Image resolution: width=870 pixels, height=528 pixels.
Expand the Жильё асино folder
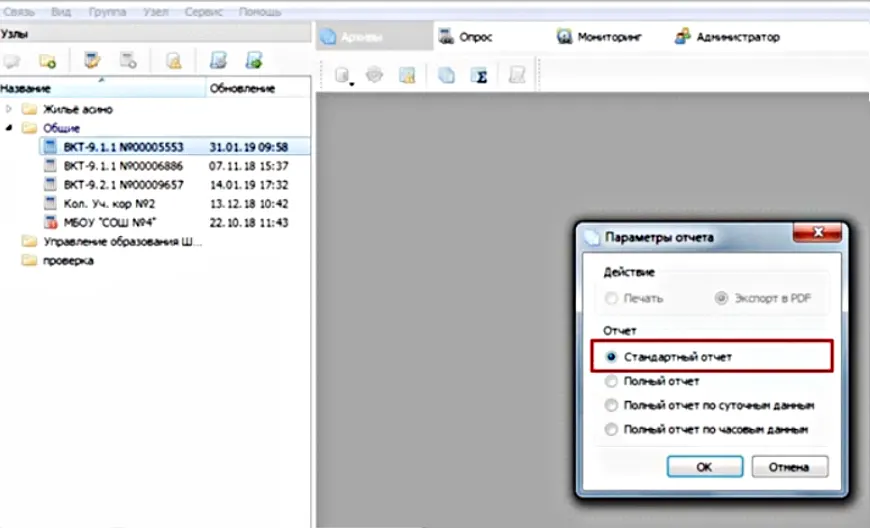9,109
